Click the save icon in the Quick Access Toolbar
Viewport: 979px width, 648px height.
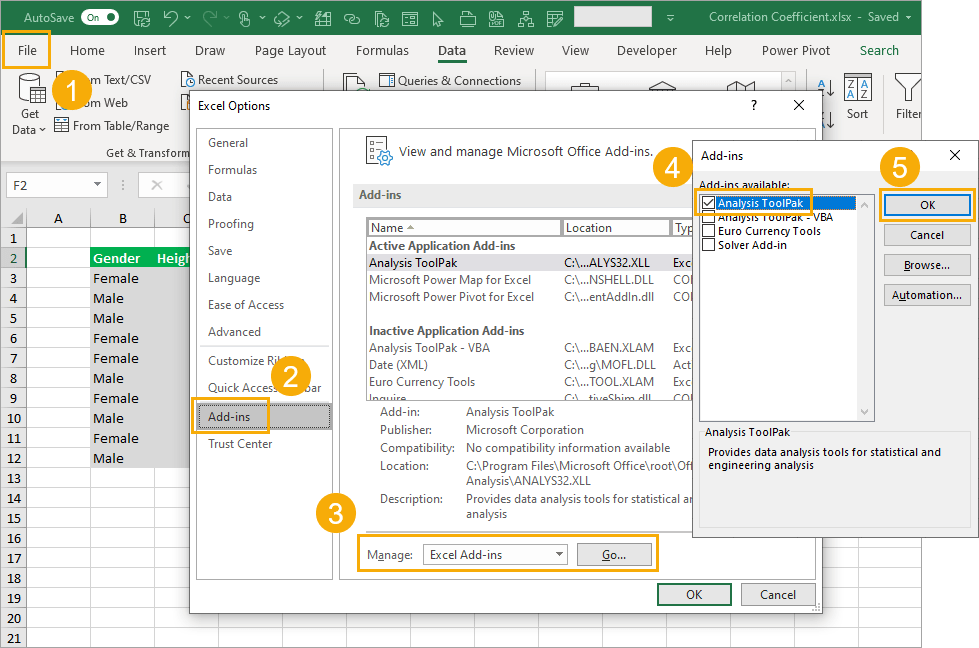click(x=142, y=18)
